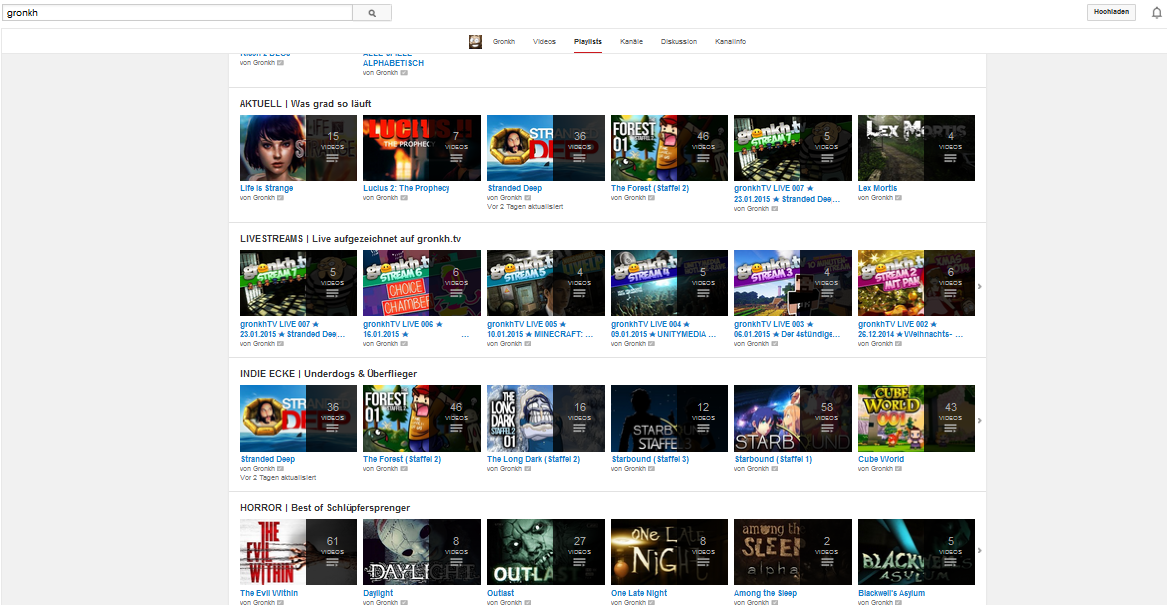The height and width of the screenshot is (605, 1167).
Task: Open the One Late Night playlist thumbnail
Action: [x=669, y=551]
